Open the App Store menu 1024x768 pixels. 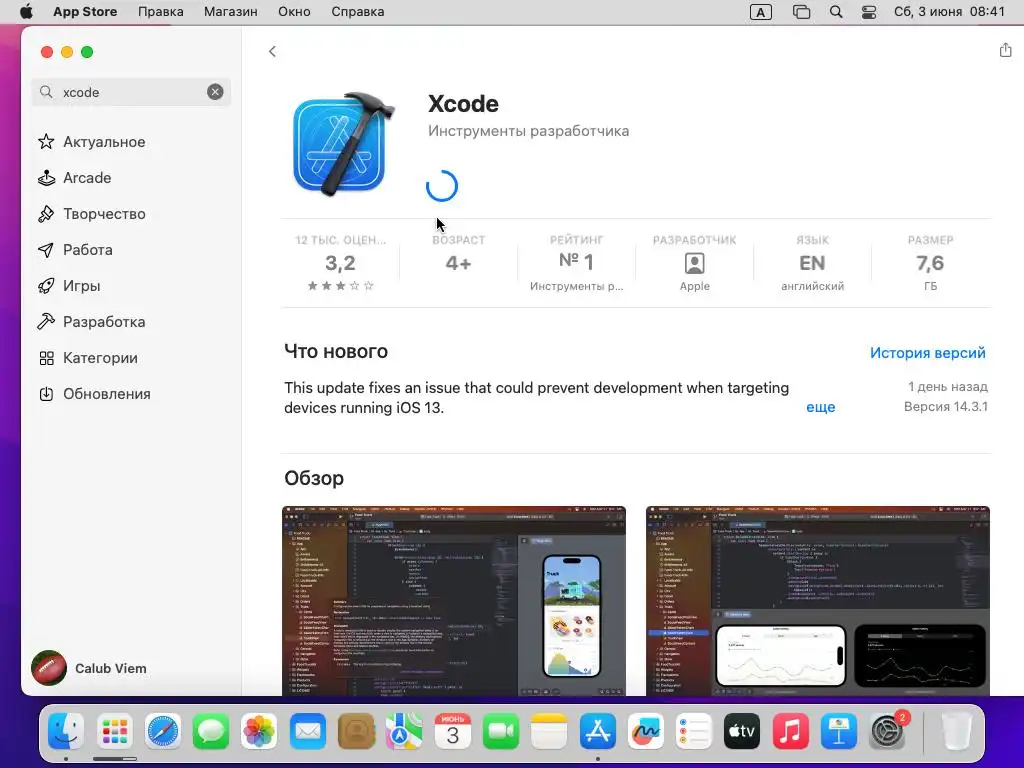(85, 12)
